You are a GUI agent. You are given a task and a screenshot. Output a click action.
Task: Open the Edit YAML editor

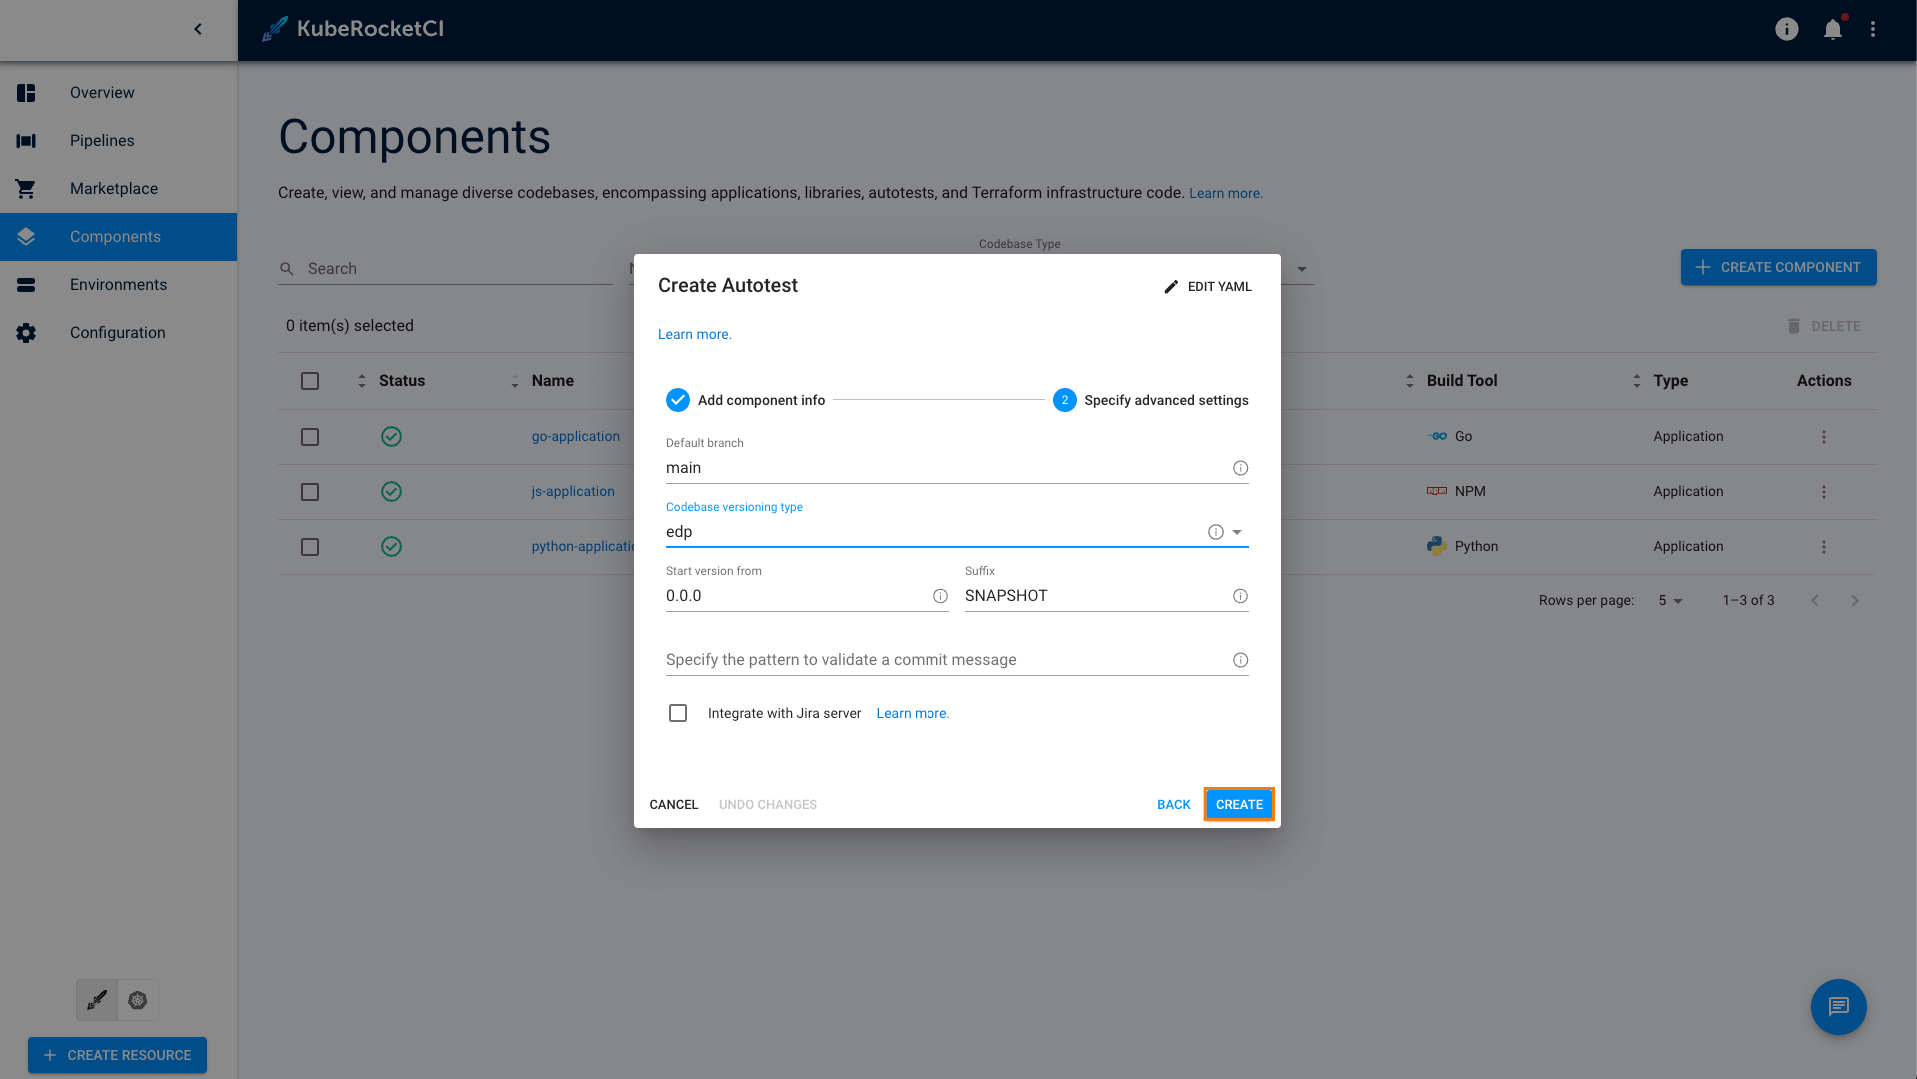pyautogui.click(x=1207, y=286)
